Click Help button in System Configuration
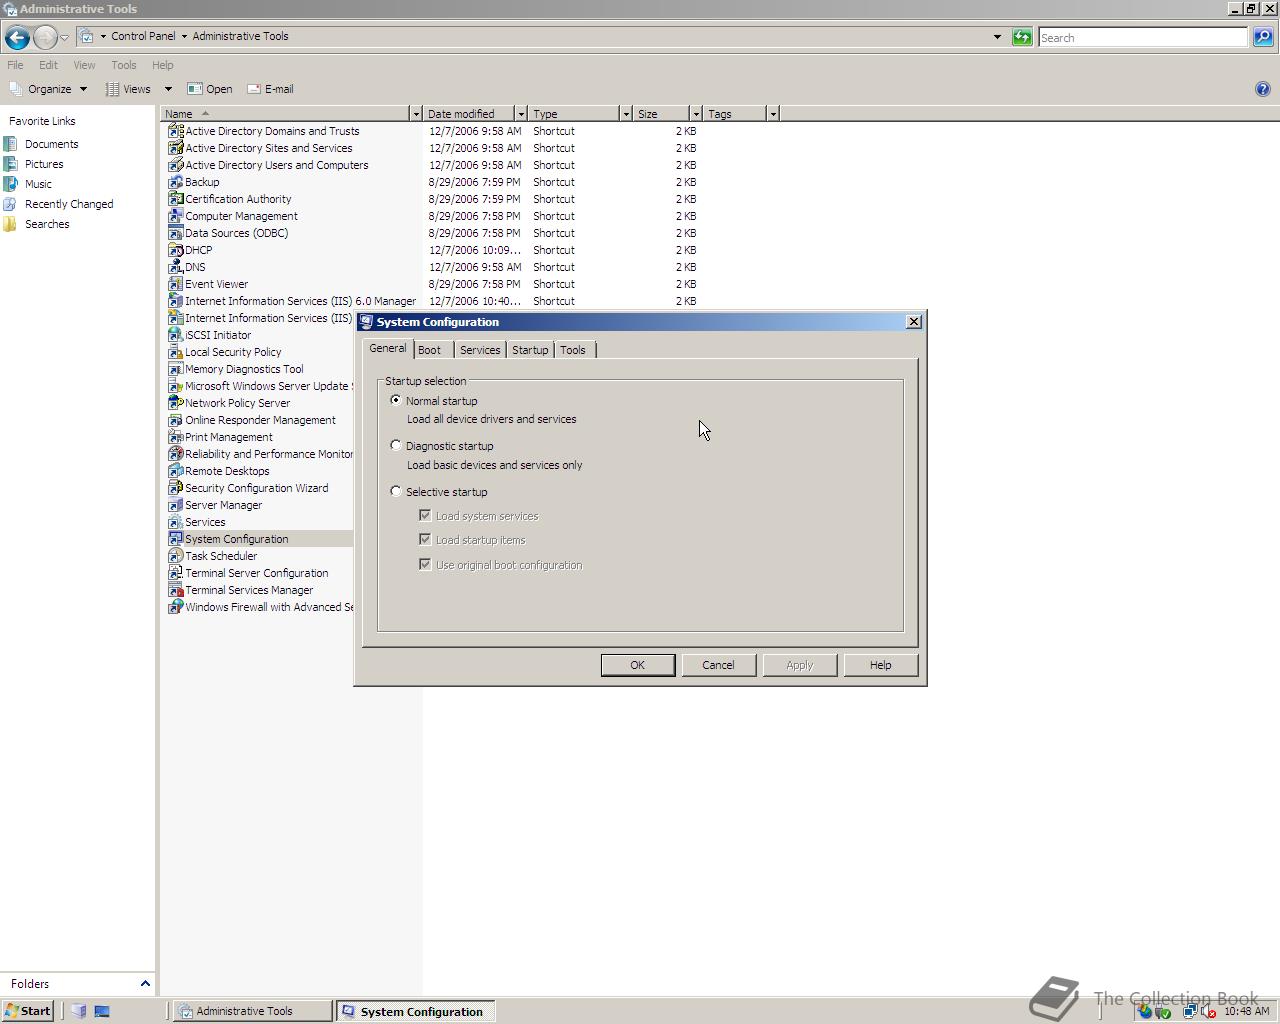This screenshot has width=1280, height=1024. pyautogui.click(x=880, y=665)
